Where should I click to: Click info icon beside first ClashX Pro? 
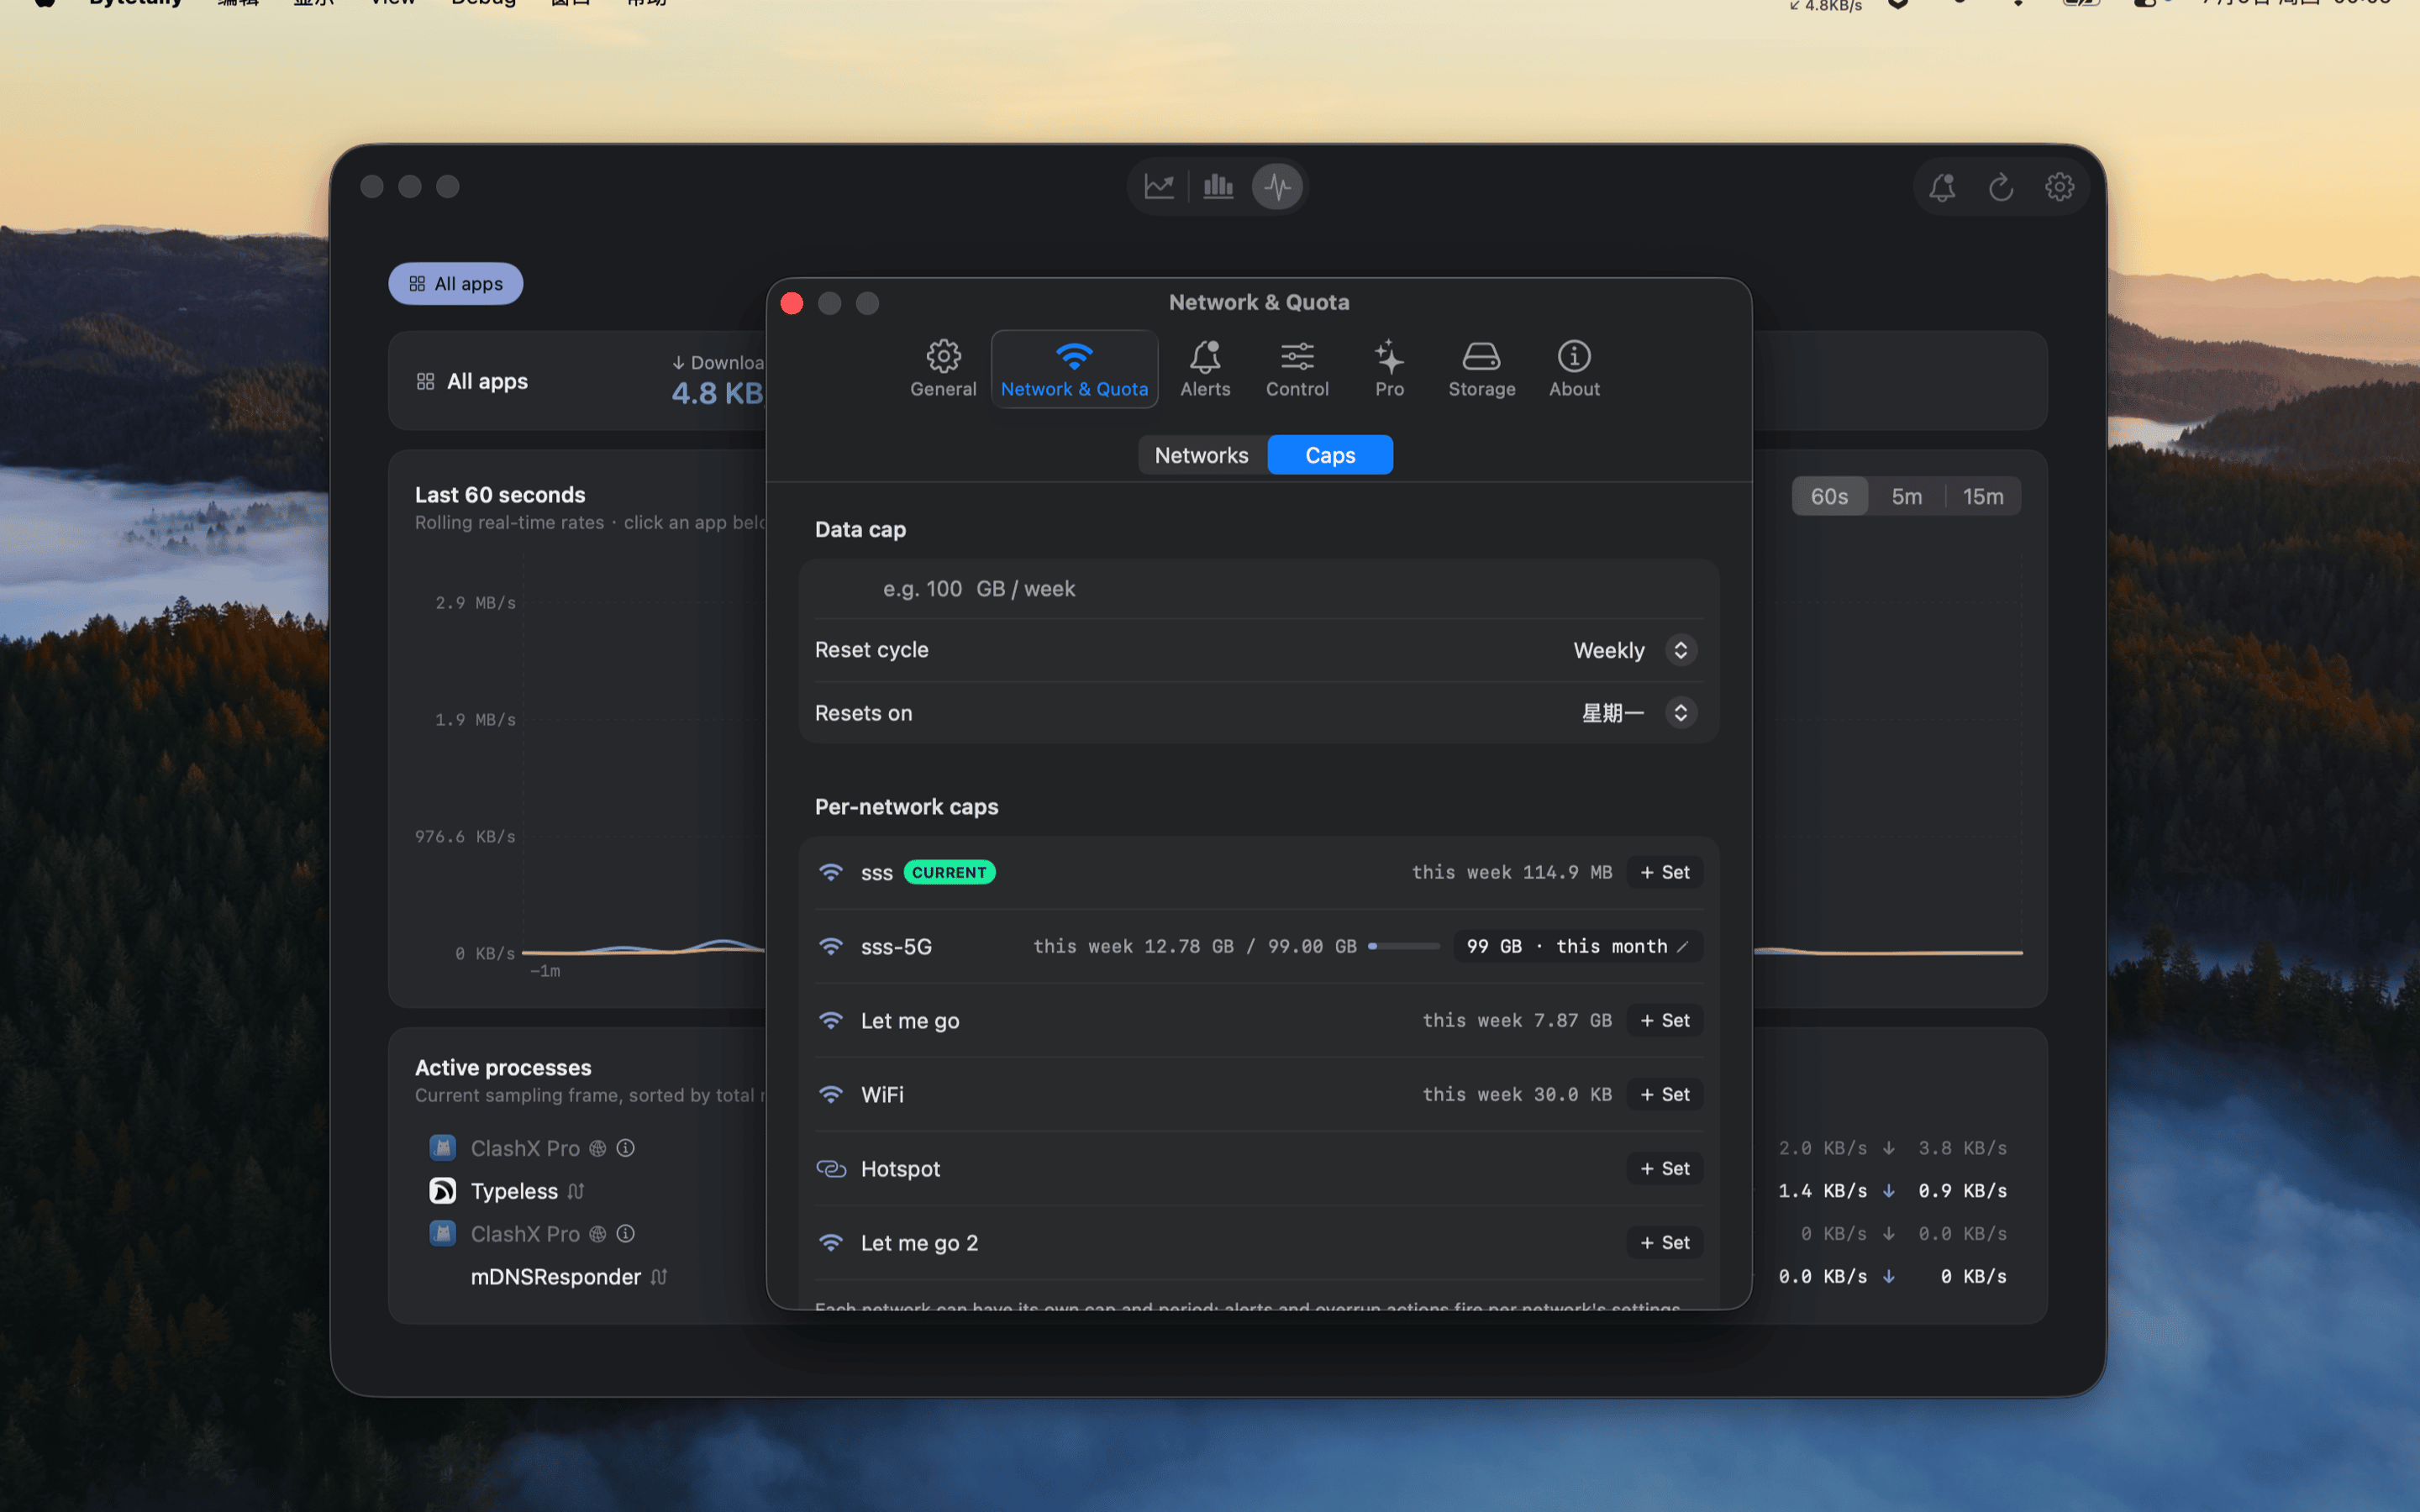tap(625, 1148)
